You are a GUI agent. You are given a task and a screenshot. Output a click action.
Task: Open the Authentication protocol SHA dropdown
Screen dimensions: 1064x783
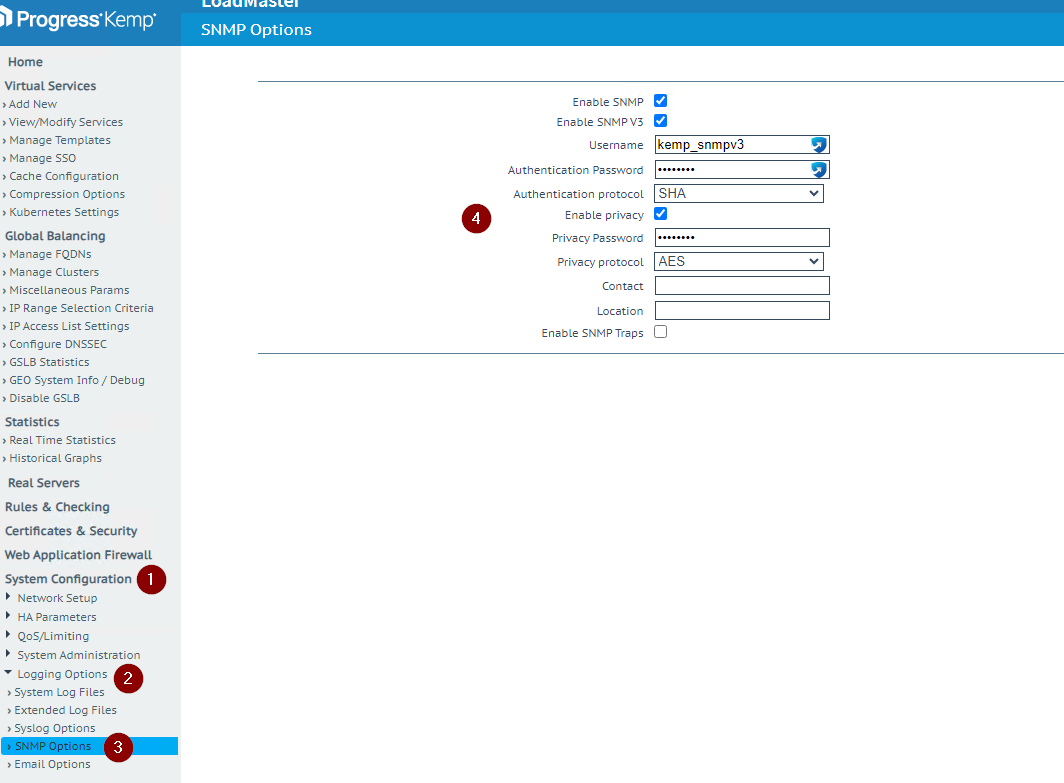click(x=739, y=193)
